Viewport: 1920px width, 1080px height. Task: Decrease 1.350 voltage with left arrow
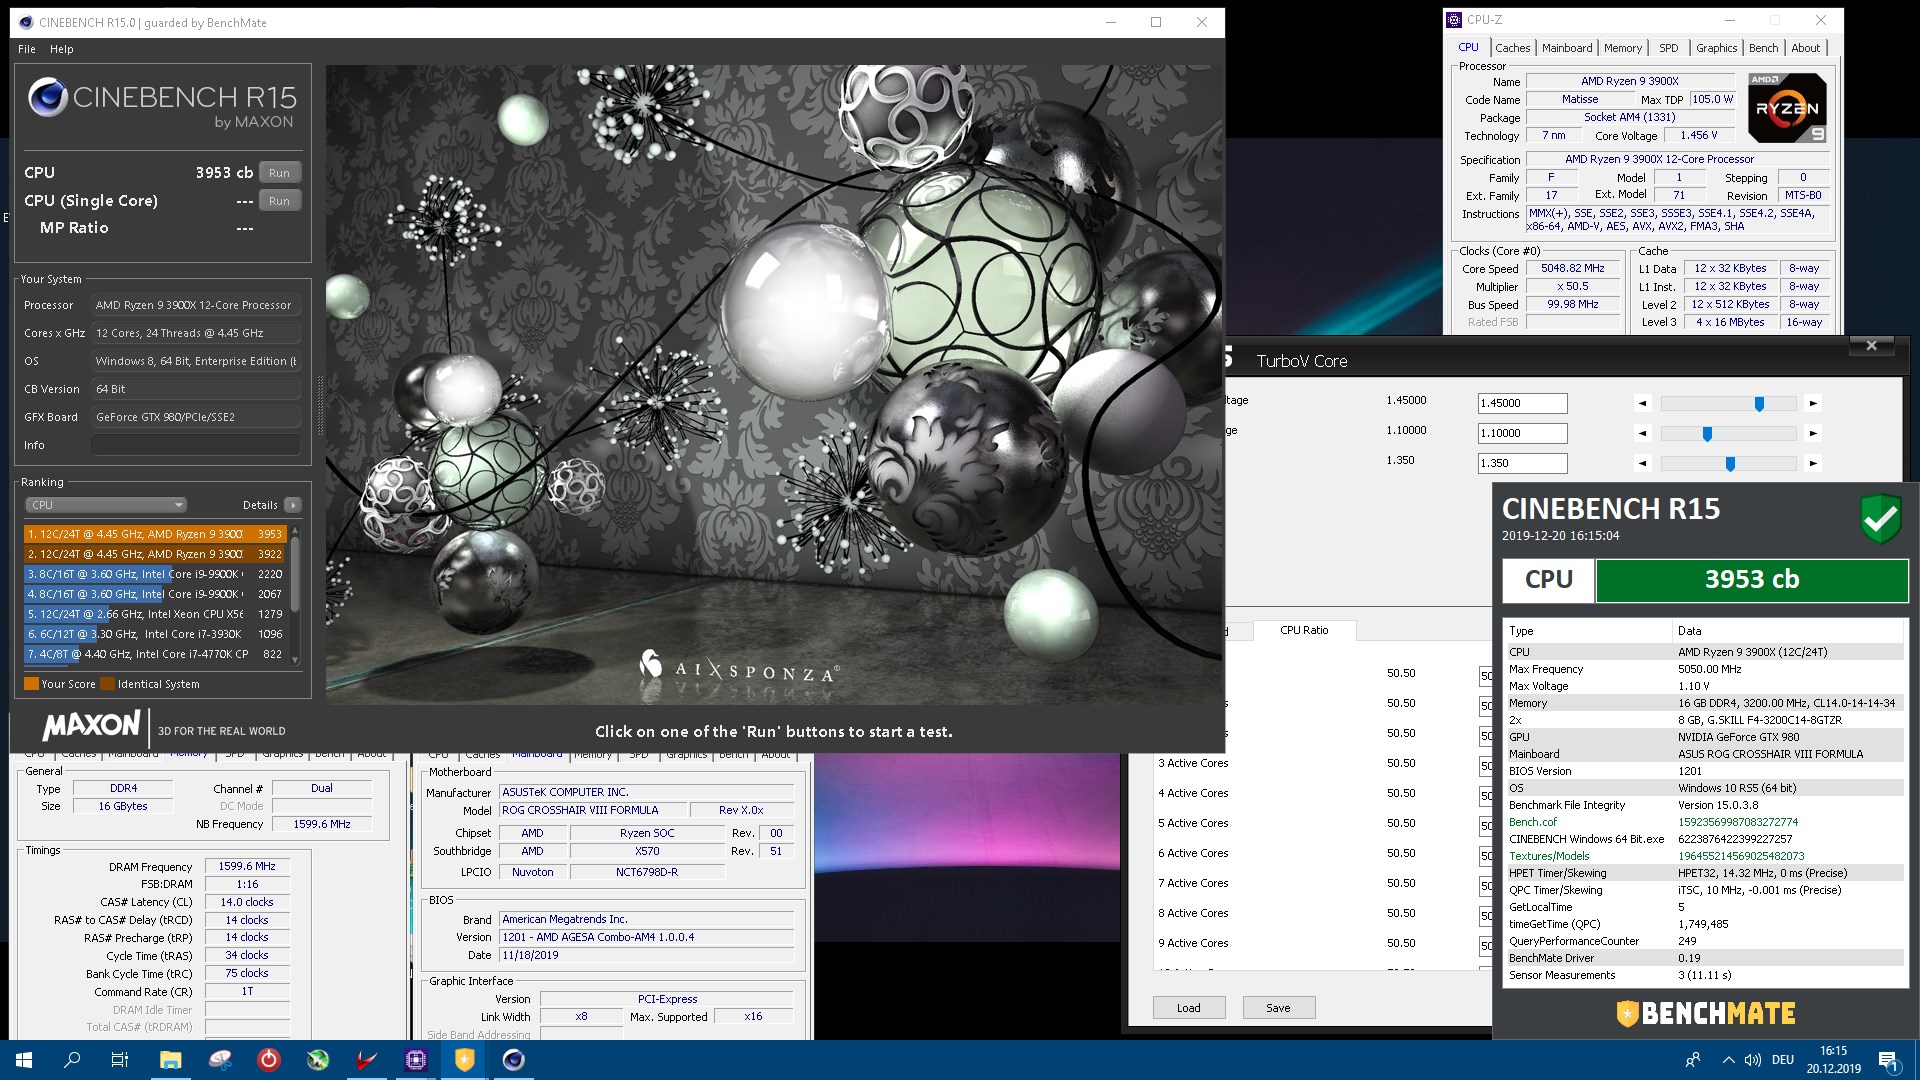[x=1642, y=464]
